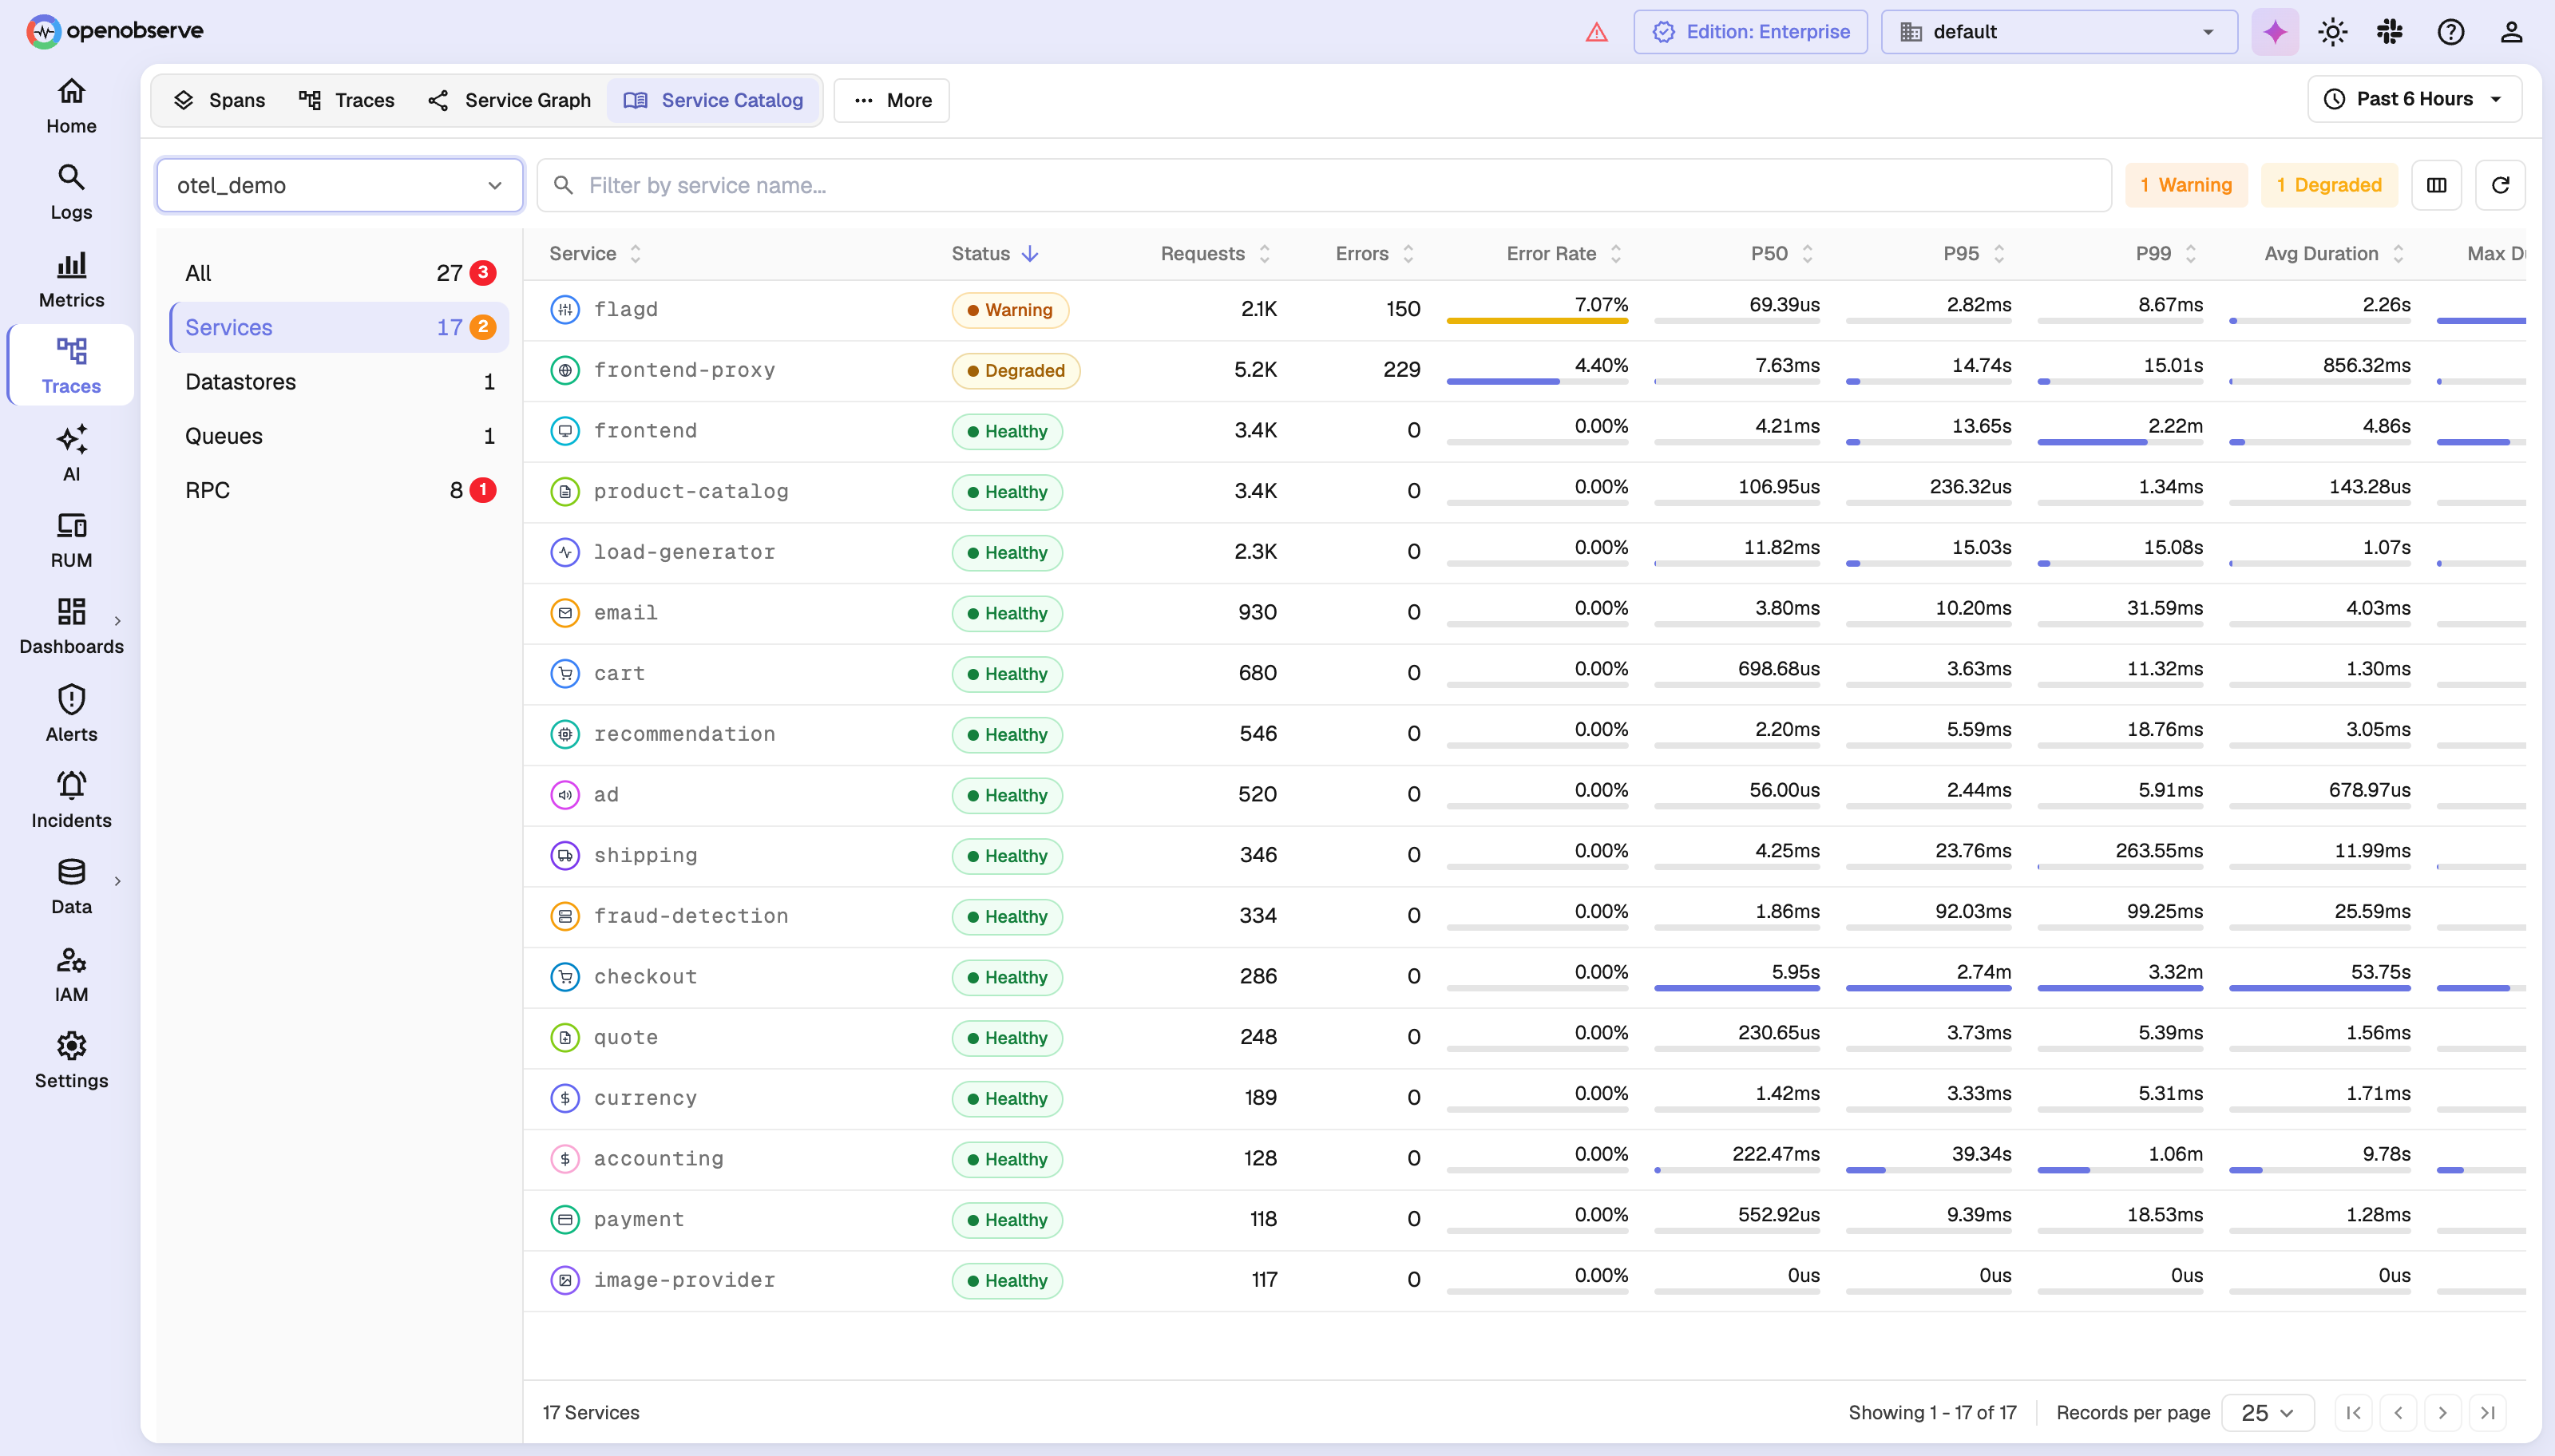Open the user profile menu
The image size is (2555, 1456).
[x=2511, y=32]
